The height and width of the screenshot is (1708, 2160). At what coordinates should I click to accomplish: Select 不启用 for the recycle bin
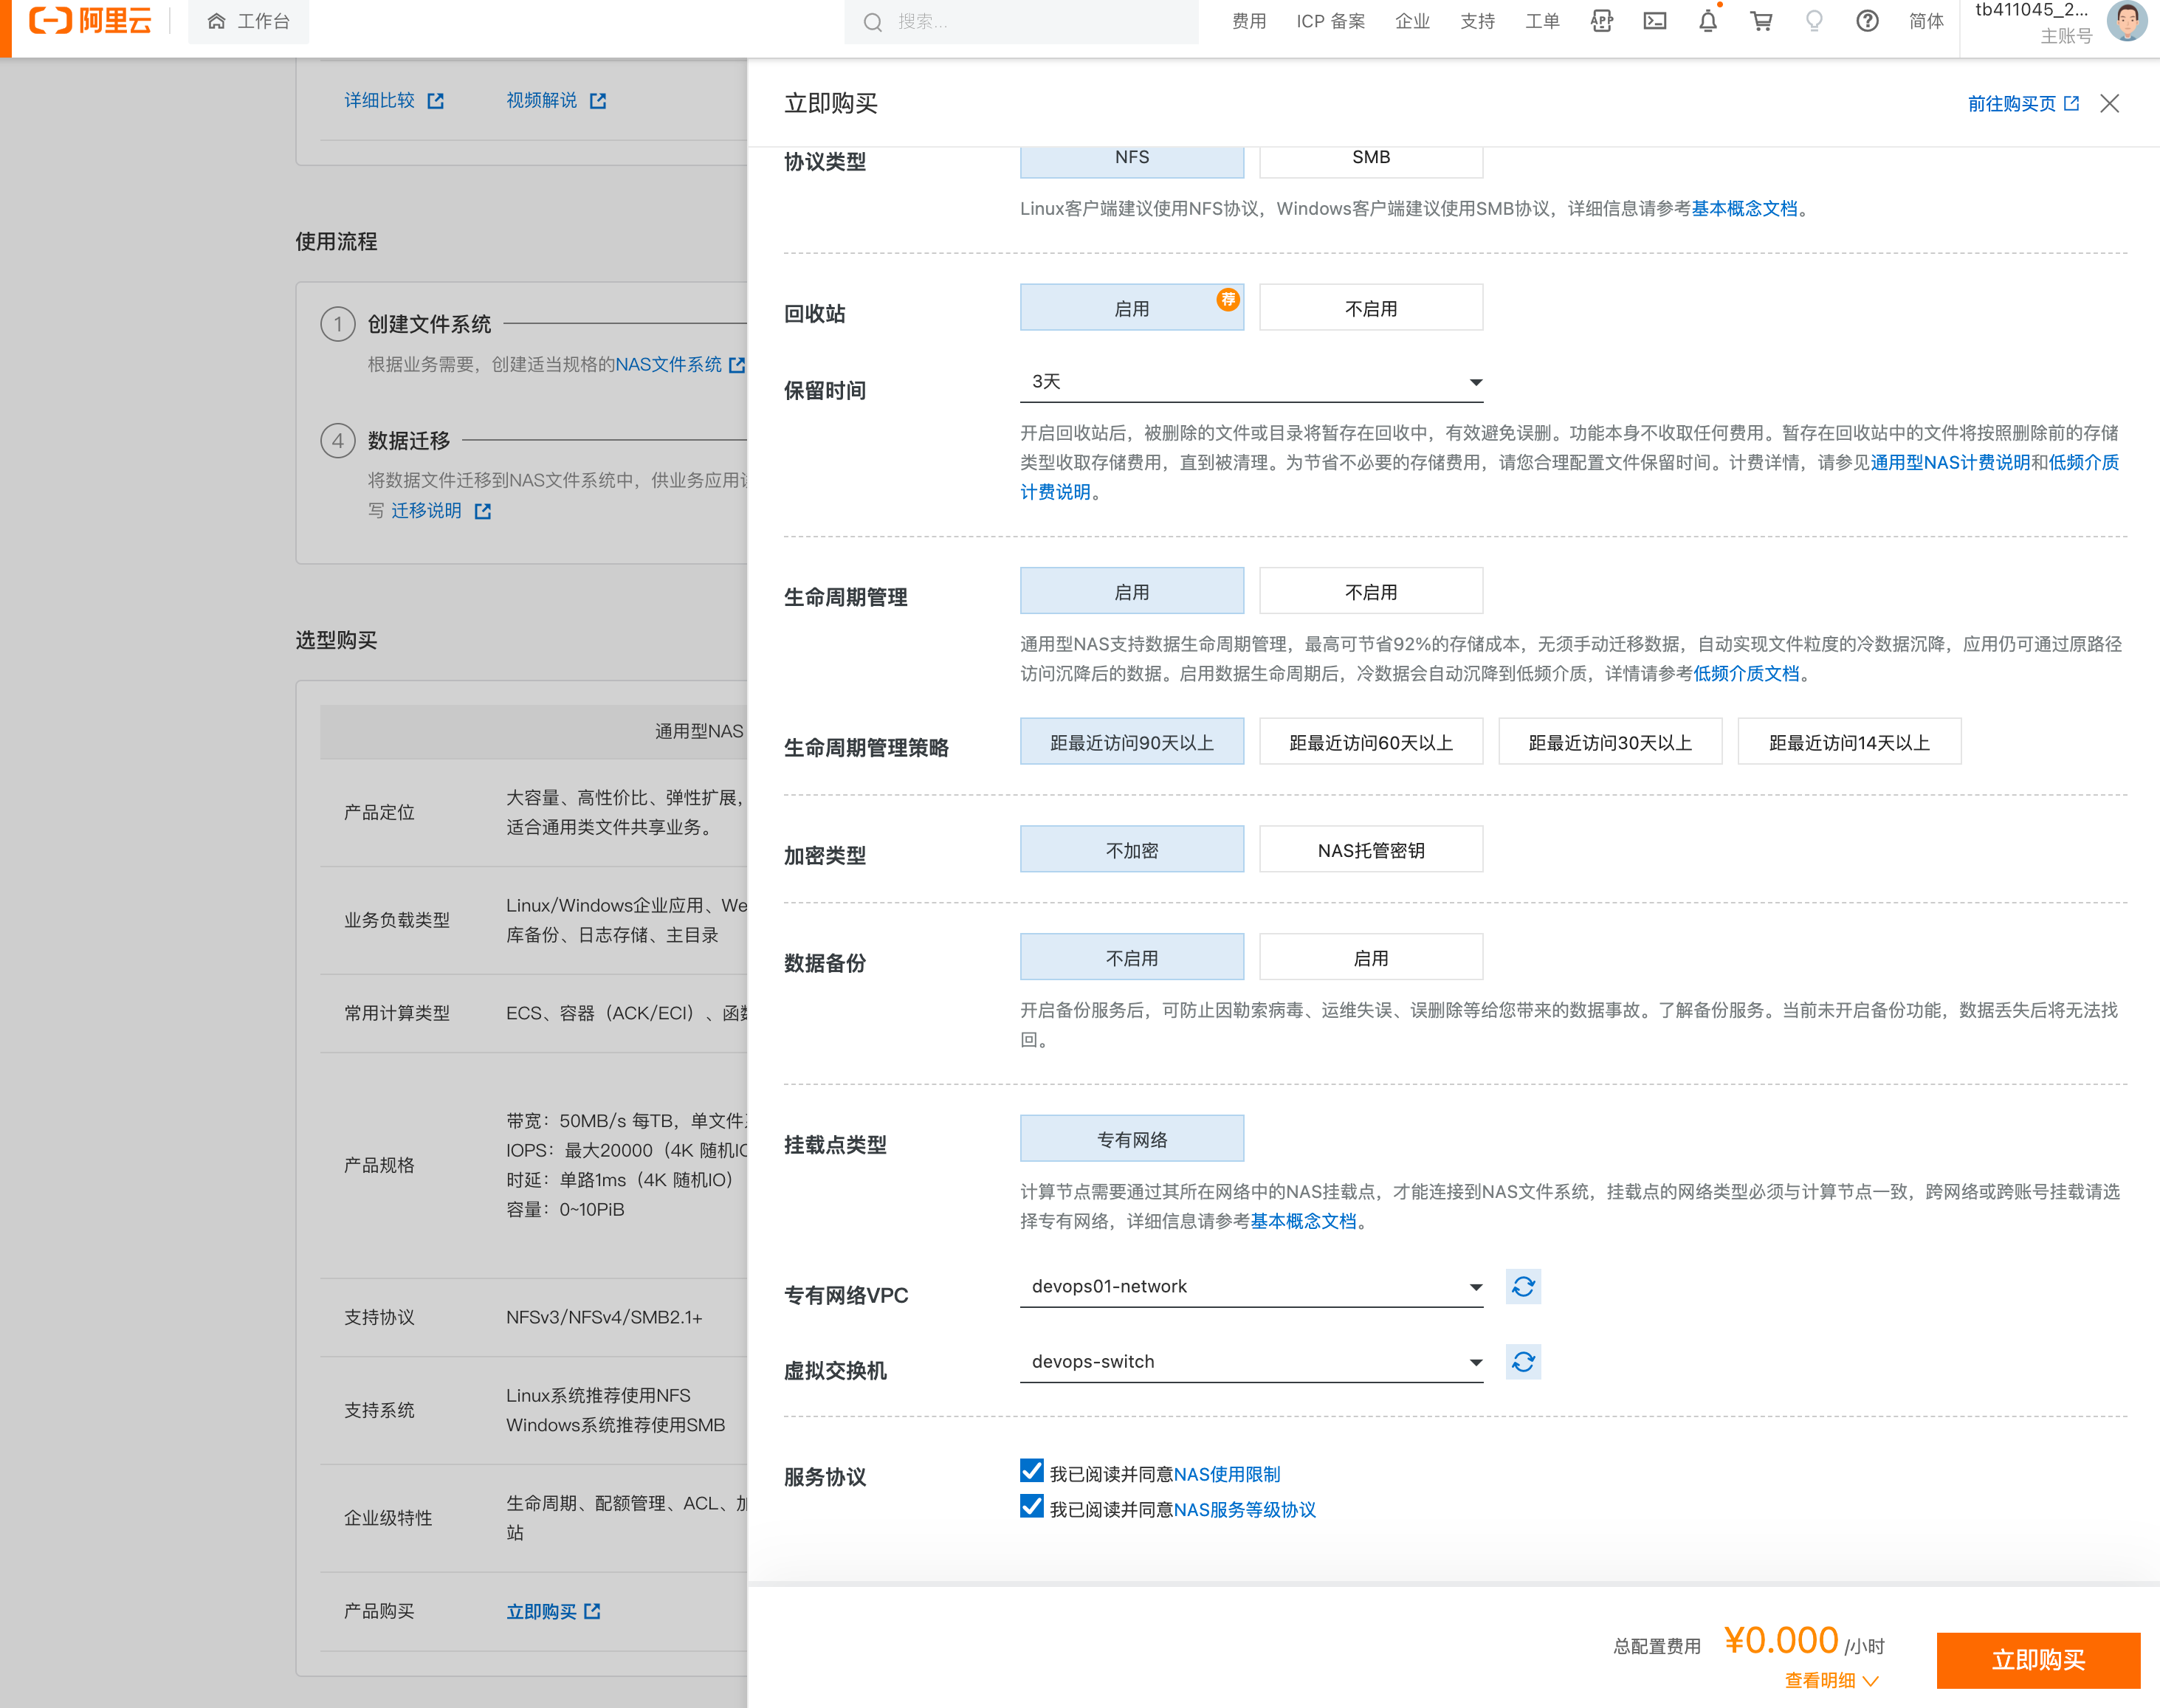[x=1370, y=308]
